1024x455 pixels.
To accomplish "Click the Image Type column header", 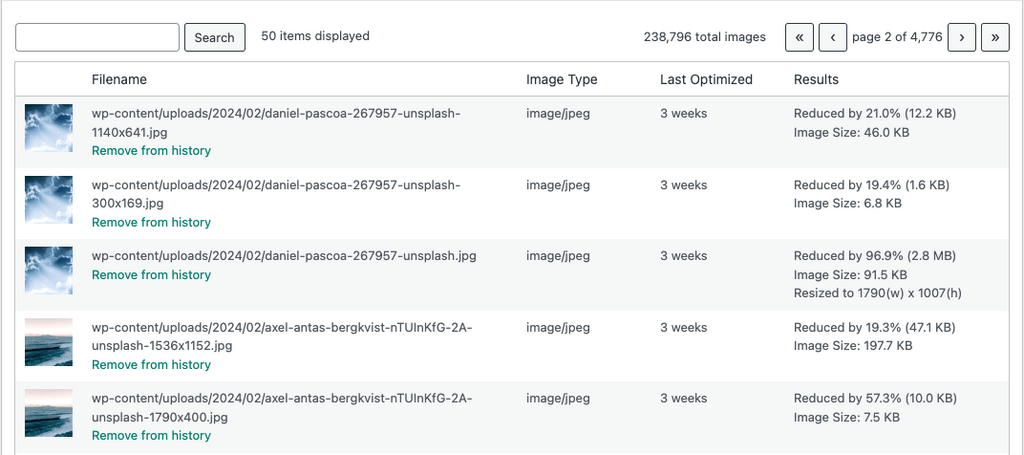I will point(561,79).
